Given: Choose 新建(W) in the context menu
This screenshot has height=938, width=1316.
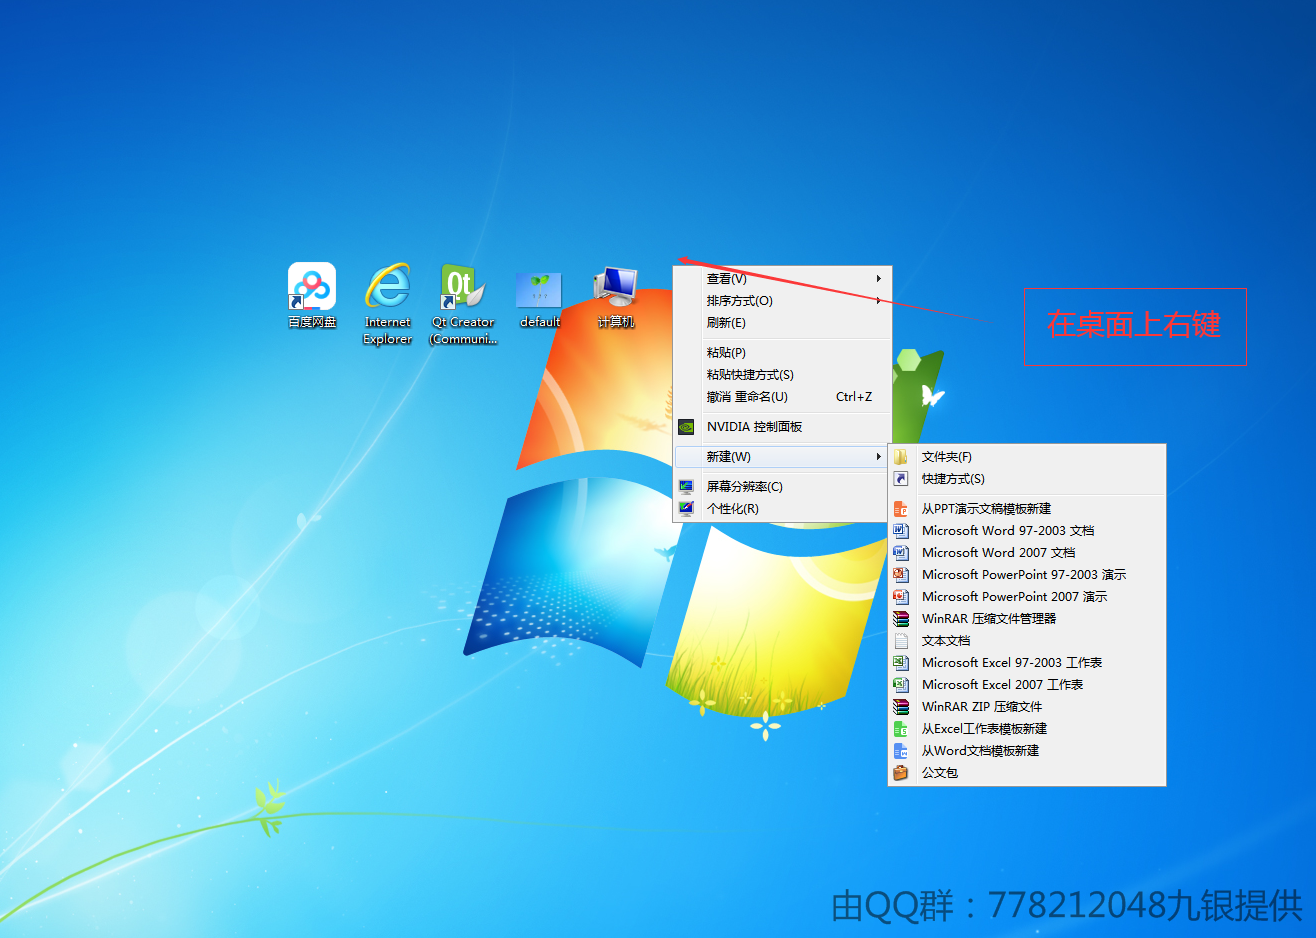Looking at the screenshot, I should [782, 457].
